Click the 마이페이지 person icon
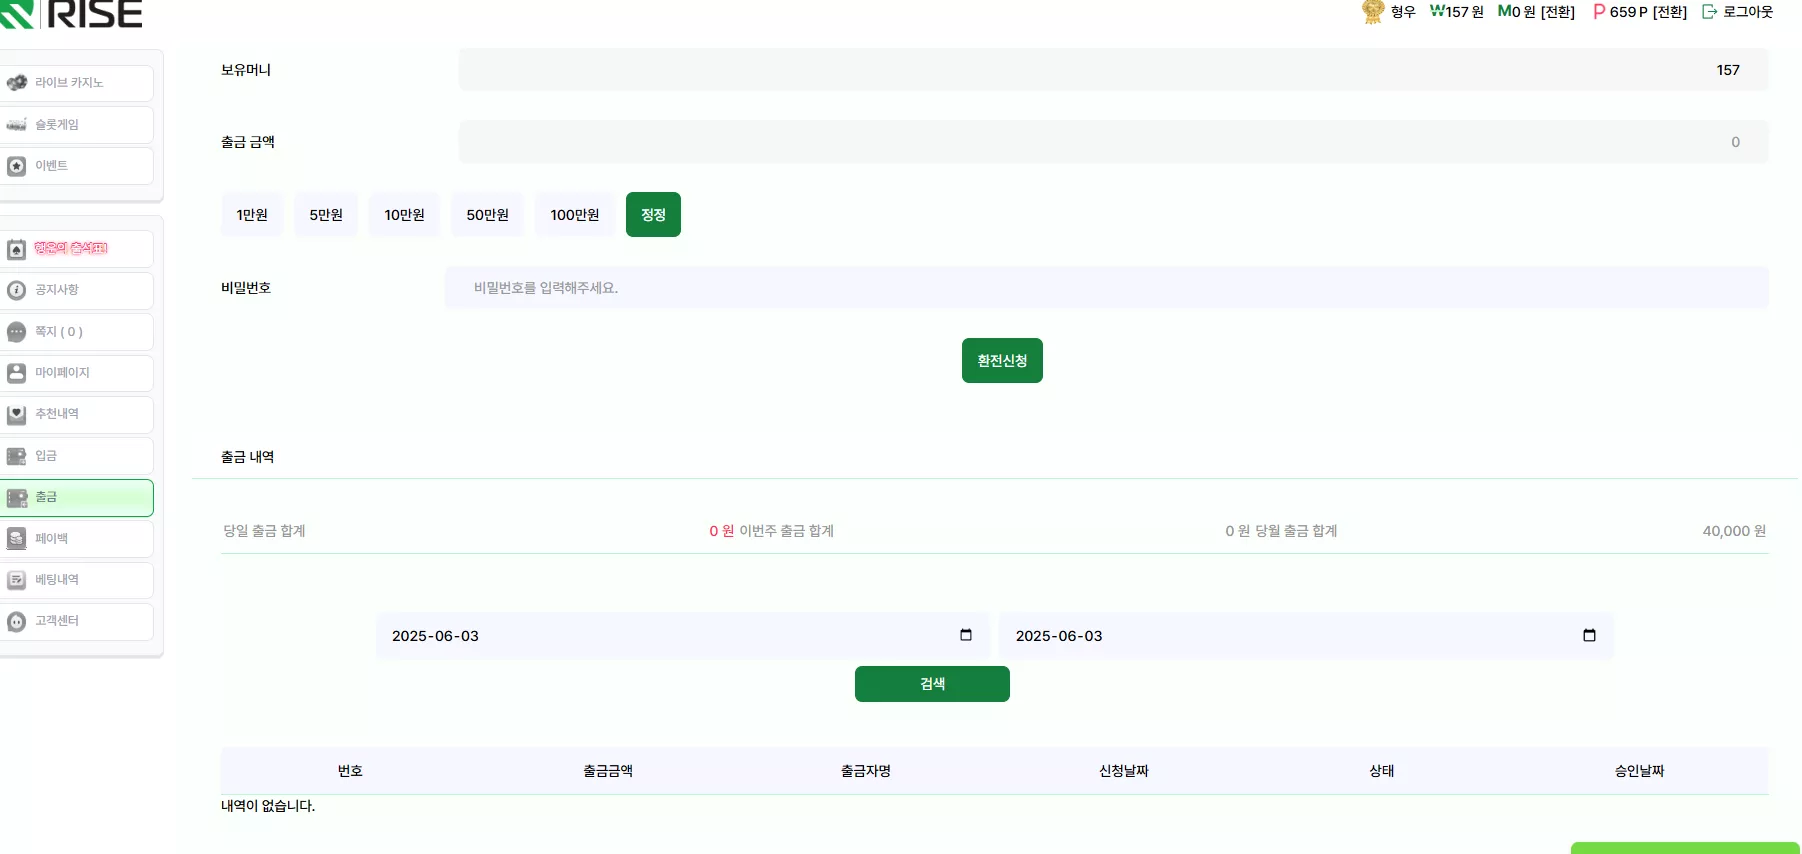1802x854 pixels. 16,373
